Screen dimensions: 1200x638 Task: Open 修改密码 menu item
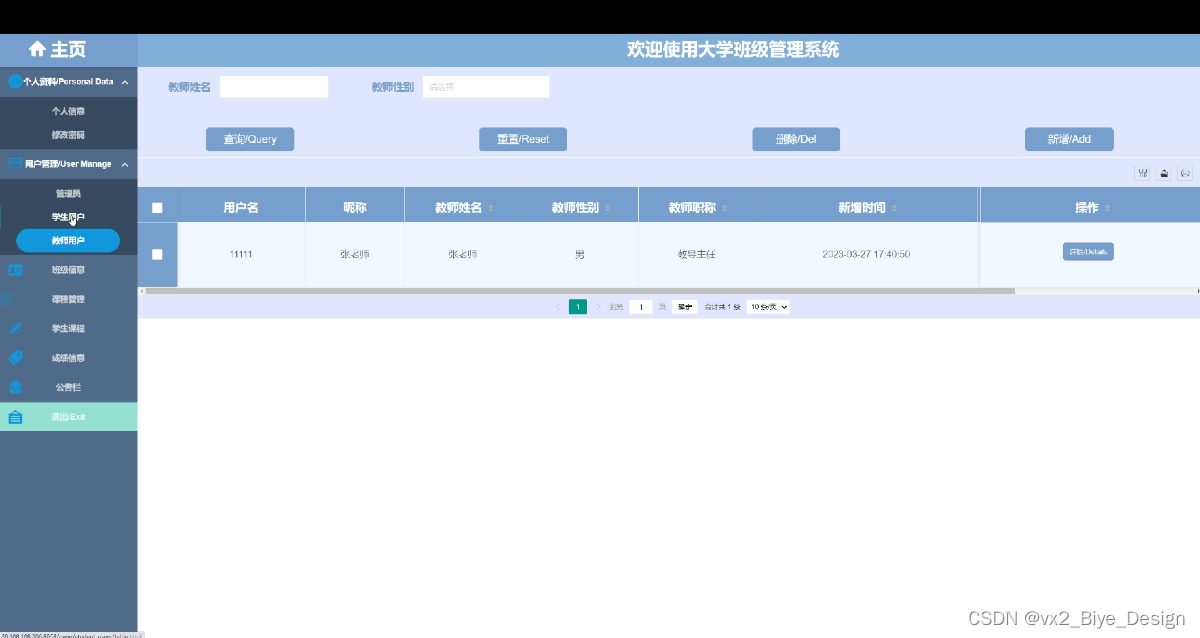68,134
